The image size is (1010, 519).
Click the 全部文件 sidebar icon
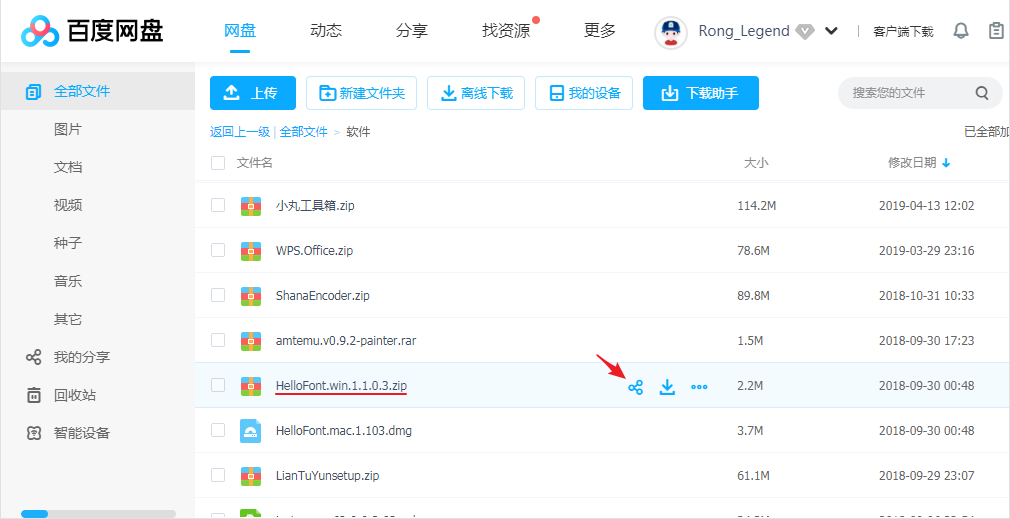tap(33, 91)
